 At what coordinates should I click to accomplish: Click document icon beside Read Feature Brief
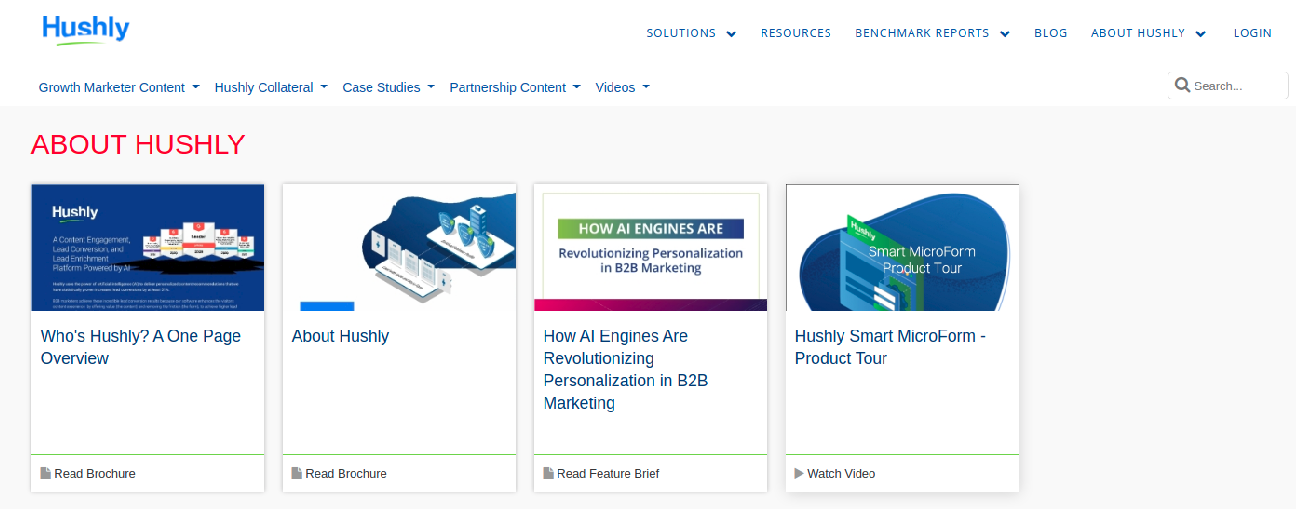[x=548, y=473]
